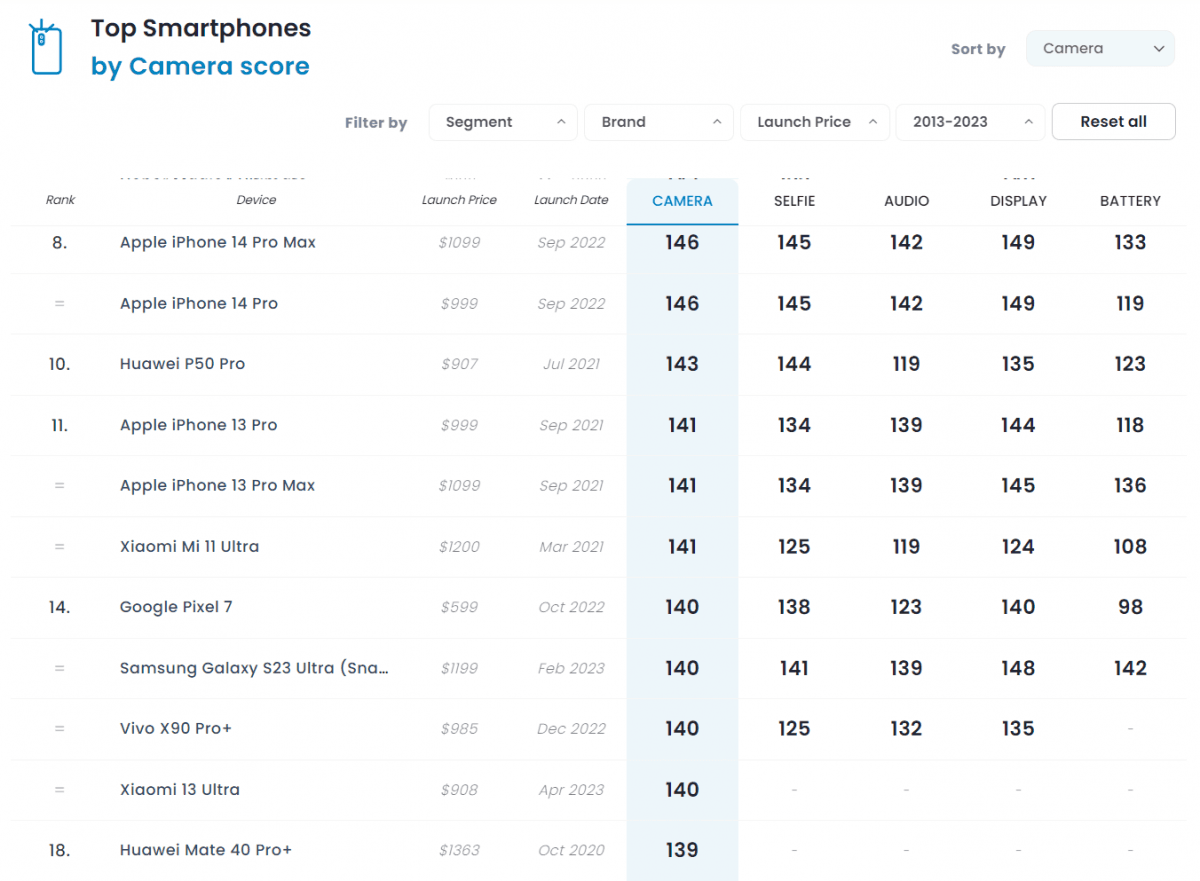Click camera score 146 for iPhone 14 Pro Max
Screen dimensions: 1200x881
pos(682,242)
